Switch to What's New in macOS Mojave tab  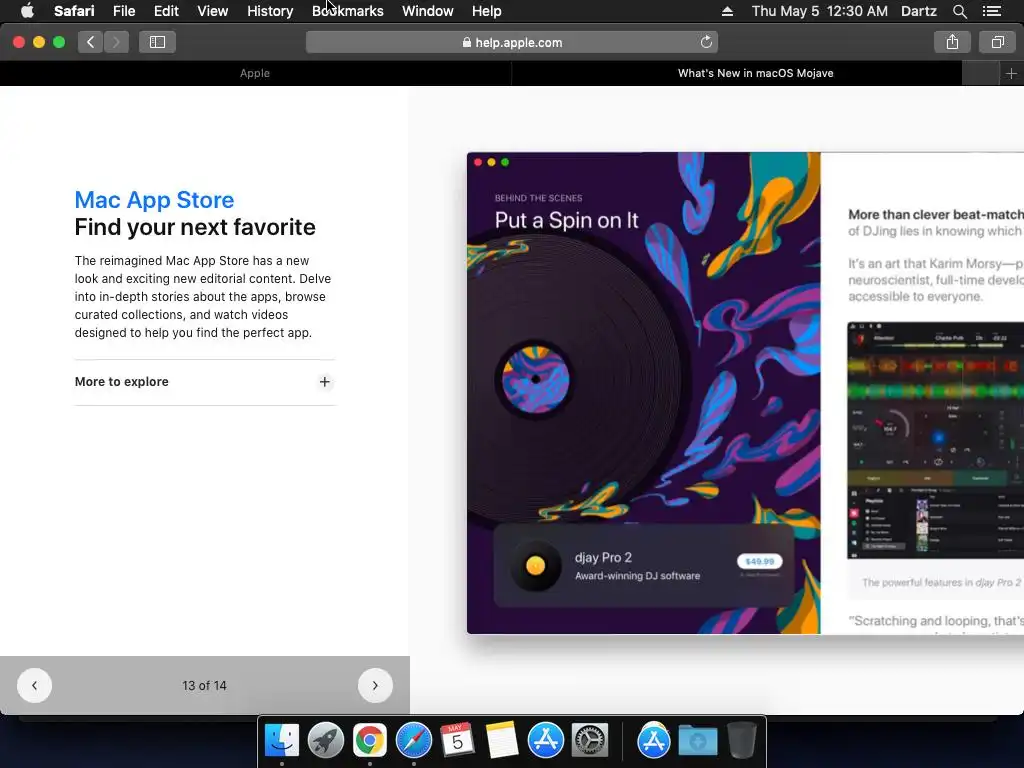pyautogui.click(x=756, y=73)
